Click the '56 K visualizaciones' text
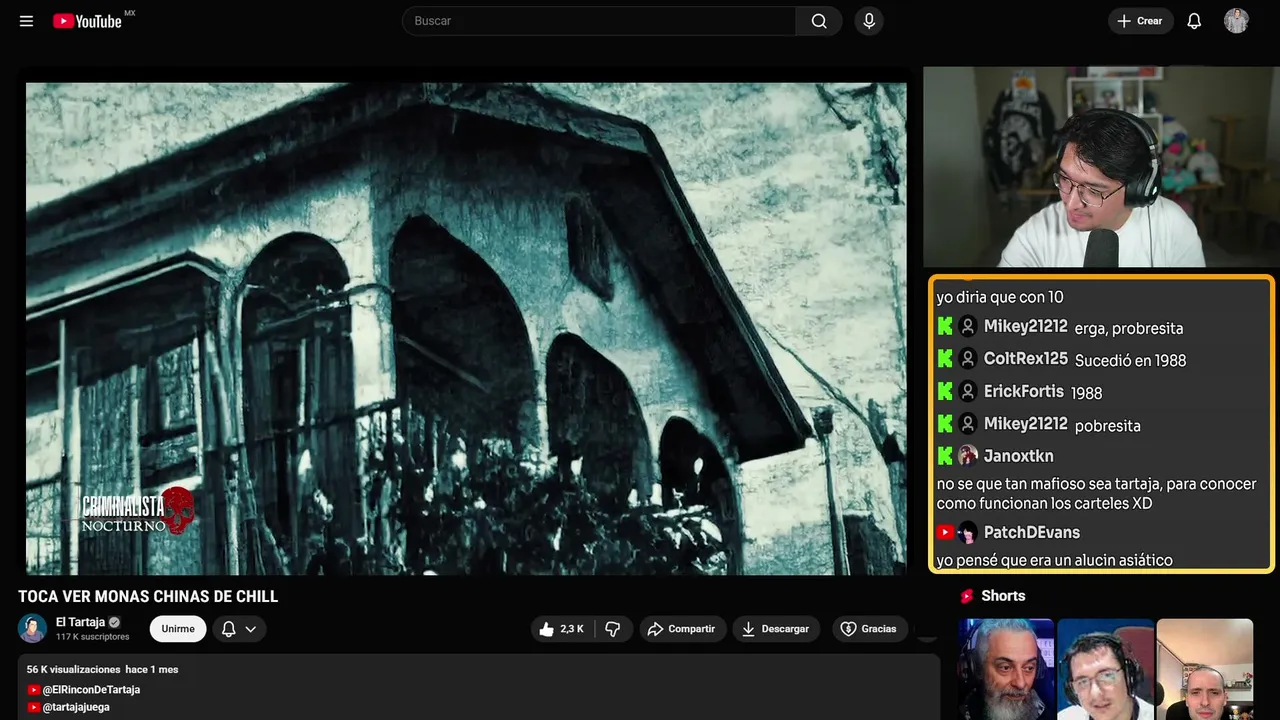 coord(74,669)
